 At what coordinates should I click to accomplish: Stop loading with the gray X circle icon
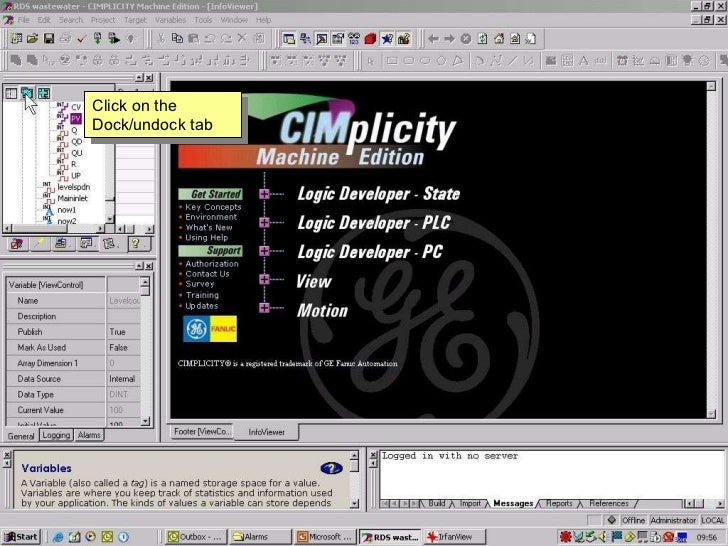pyautogui.click(x=466, y=39)
